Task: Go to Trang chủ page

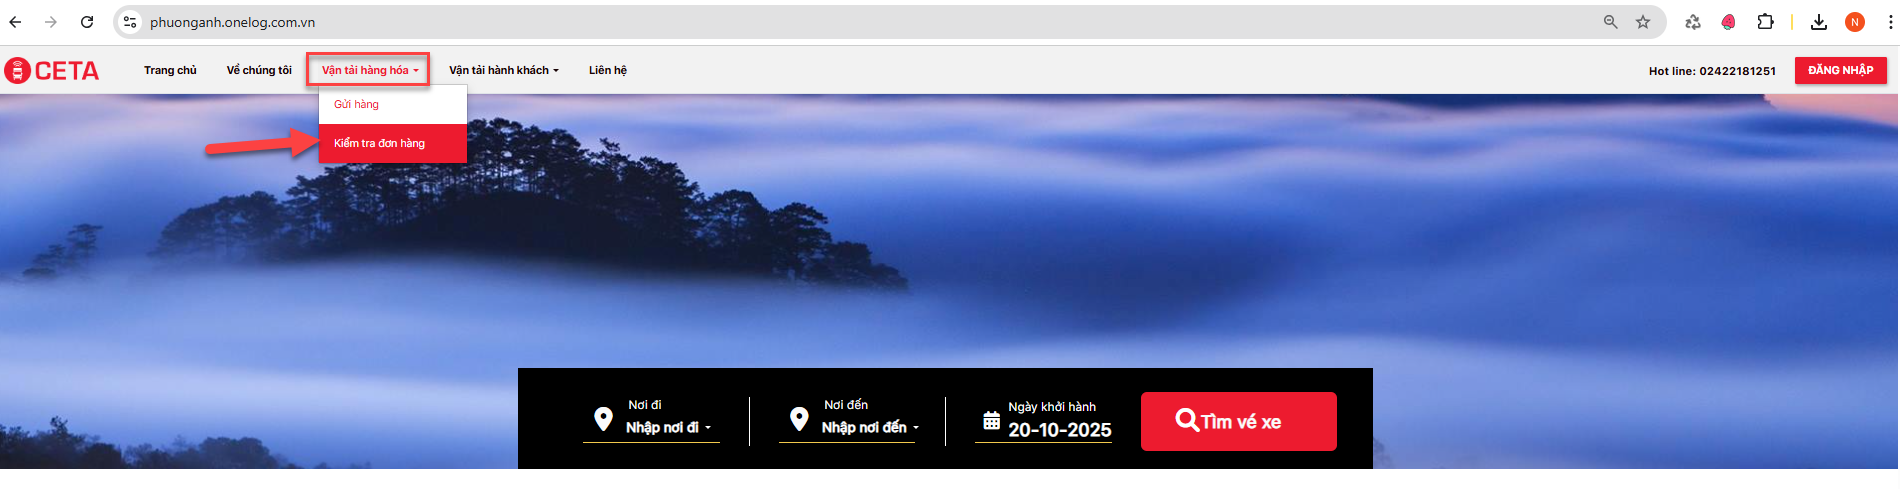Action: [x=170, y=70]
